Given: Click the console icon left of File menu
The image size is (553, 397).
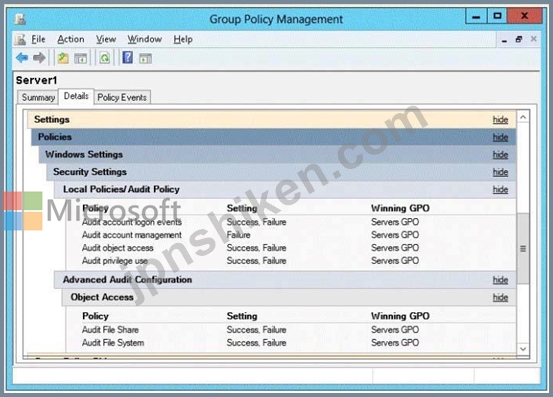Looking at the screenshot, I should point(20,39).
